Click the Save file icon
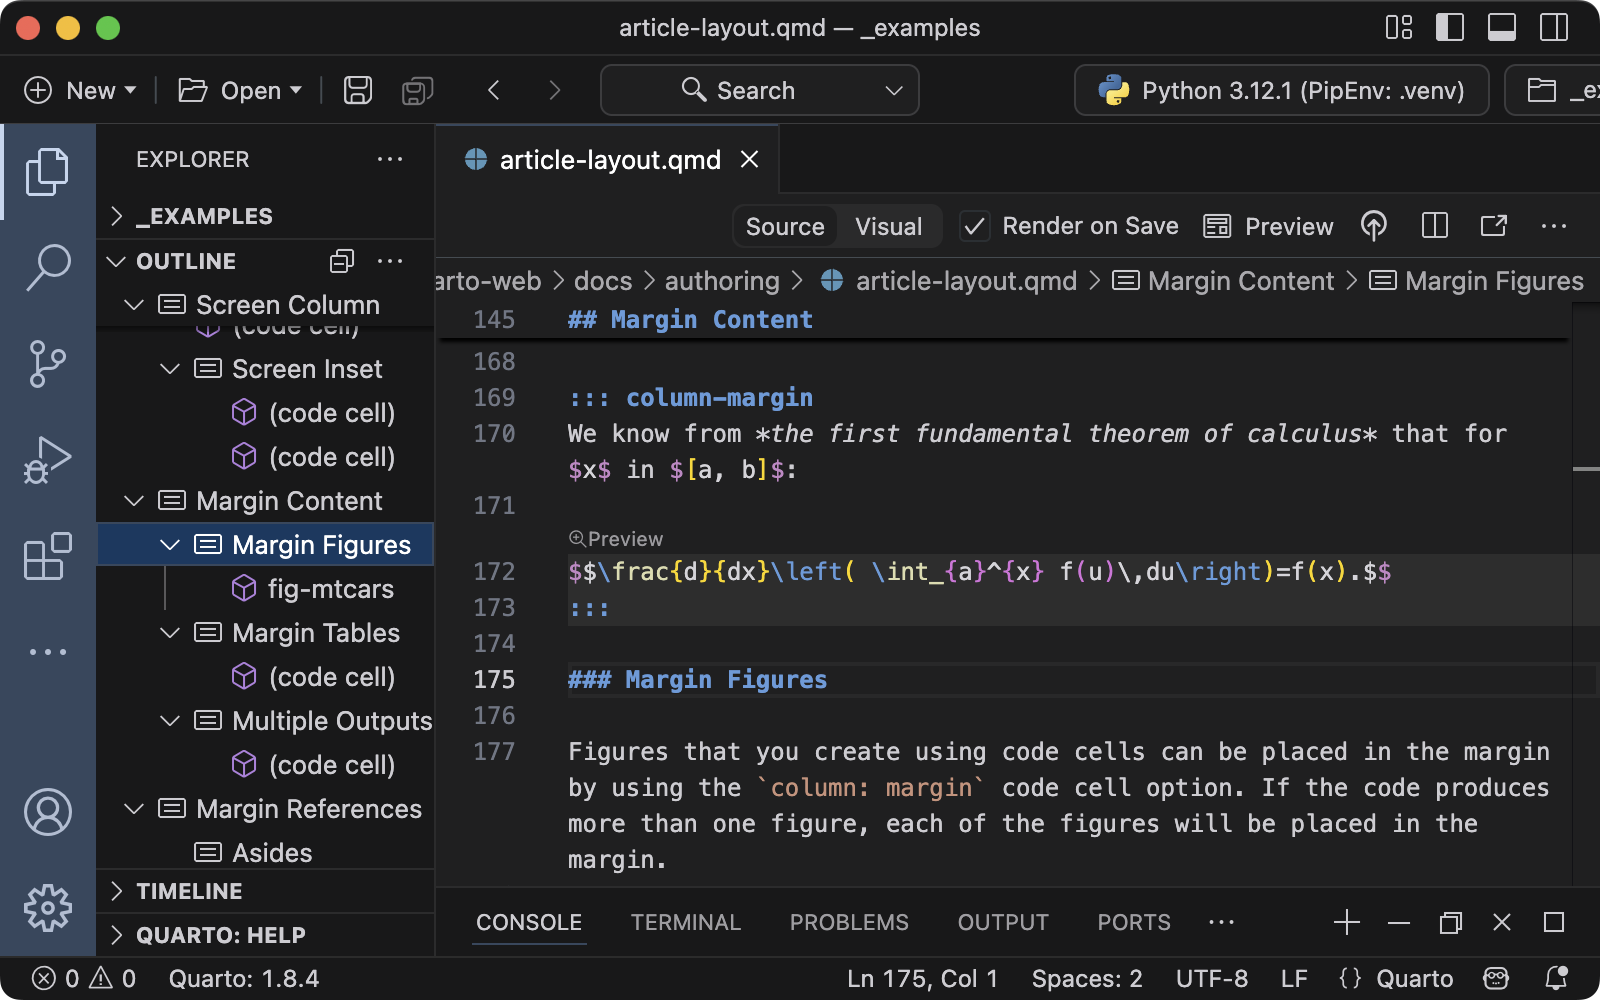The width and height of the screenshot is (1600, 1000). [x=358, y=91]
